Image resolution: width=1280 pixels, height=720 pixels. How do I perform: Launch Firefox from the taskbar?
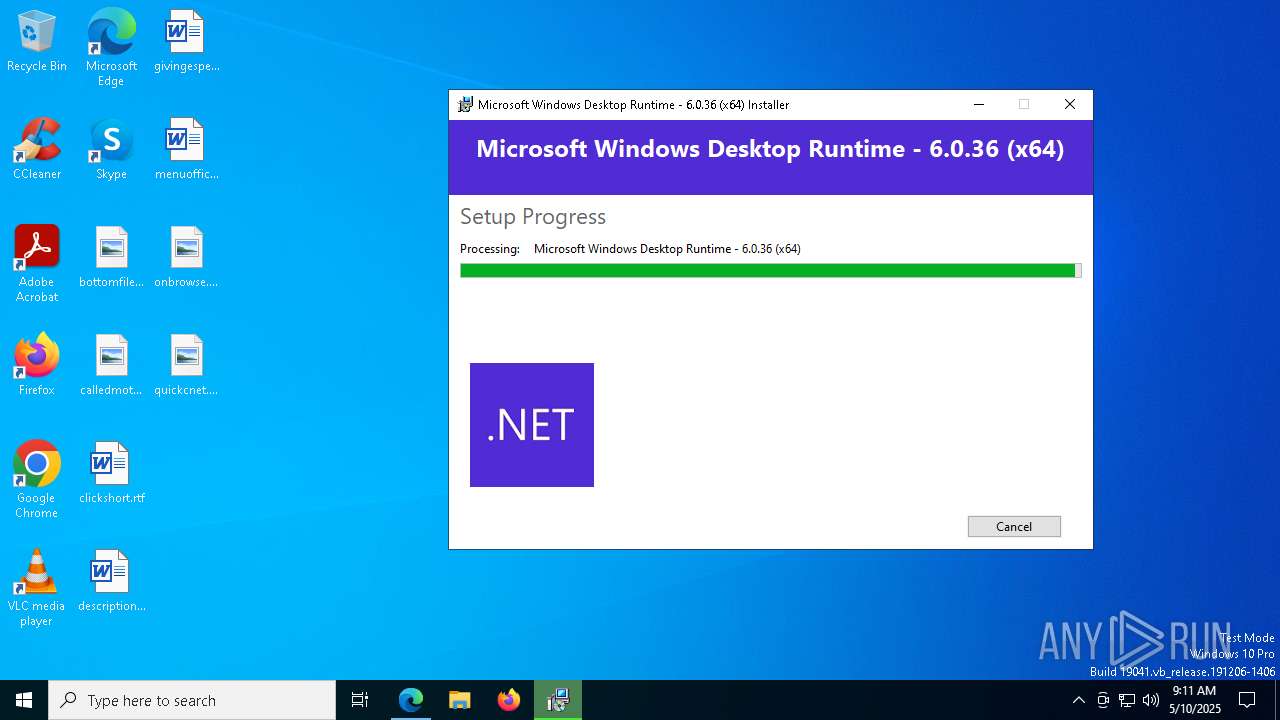[x=509, y=700]
